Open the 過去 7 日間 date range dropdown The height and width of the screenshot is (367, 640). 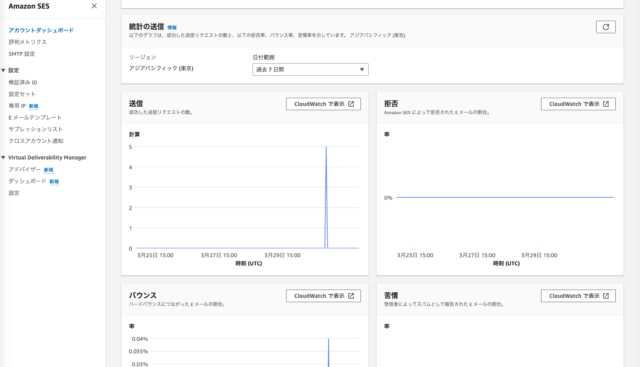(310, 69)
